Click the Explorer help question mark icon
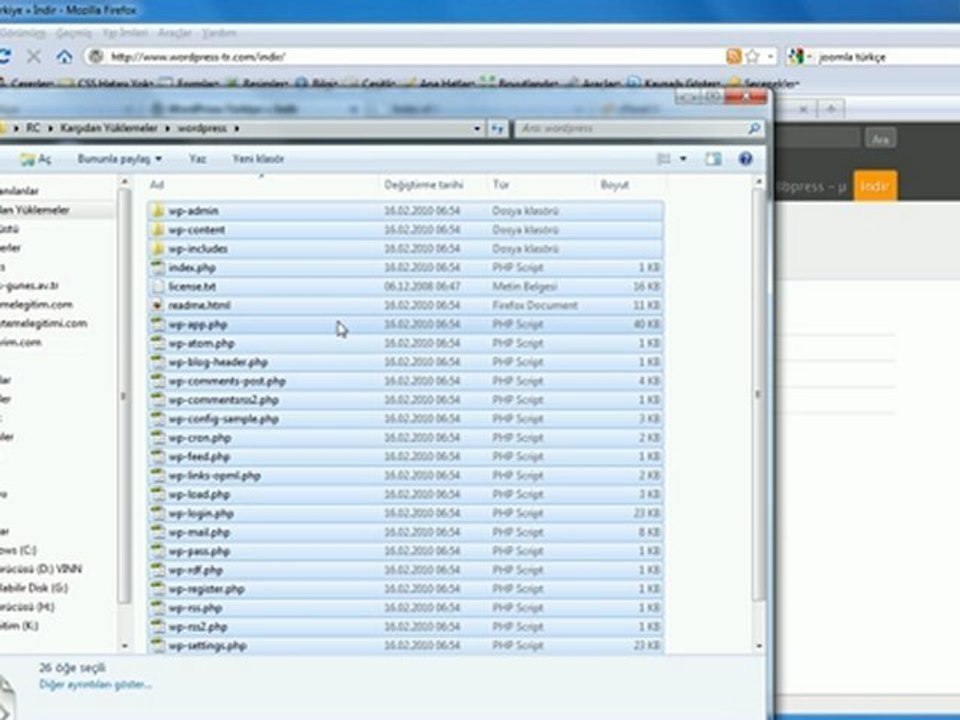960x720 pixels. pos(745,159)
